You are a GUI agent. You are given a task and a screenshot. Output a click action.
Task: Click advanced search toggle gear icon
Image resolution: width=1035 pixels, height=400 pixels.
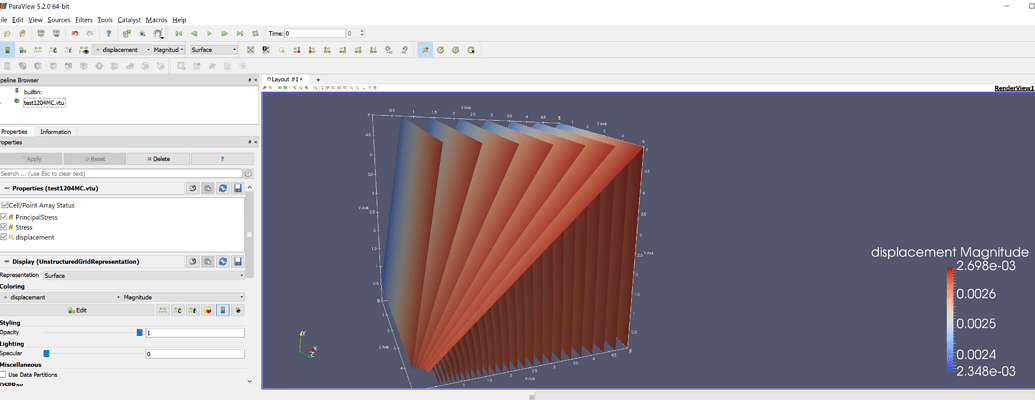[248, 174]
